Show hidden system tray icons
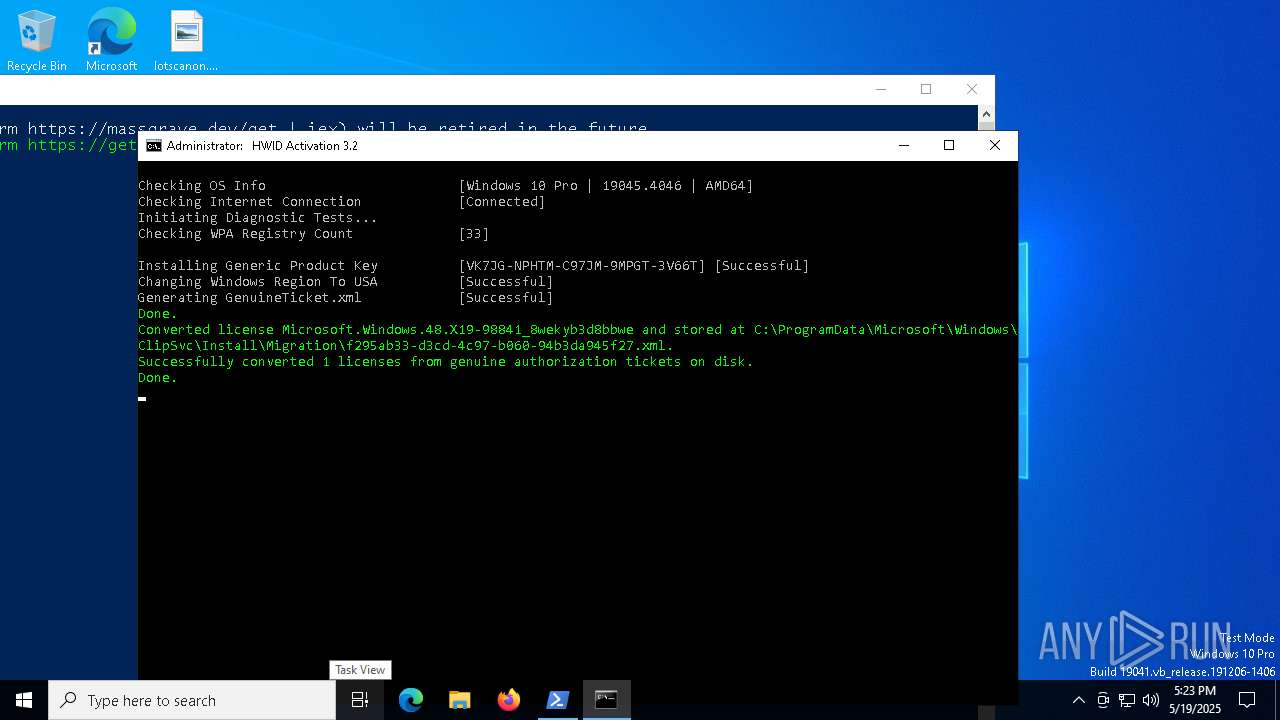 pos(1078,700)
